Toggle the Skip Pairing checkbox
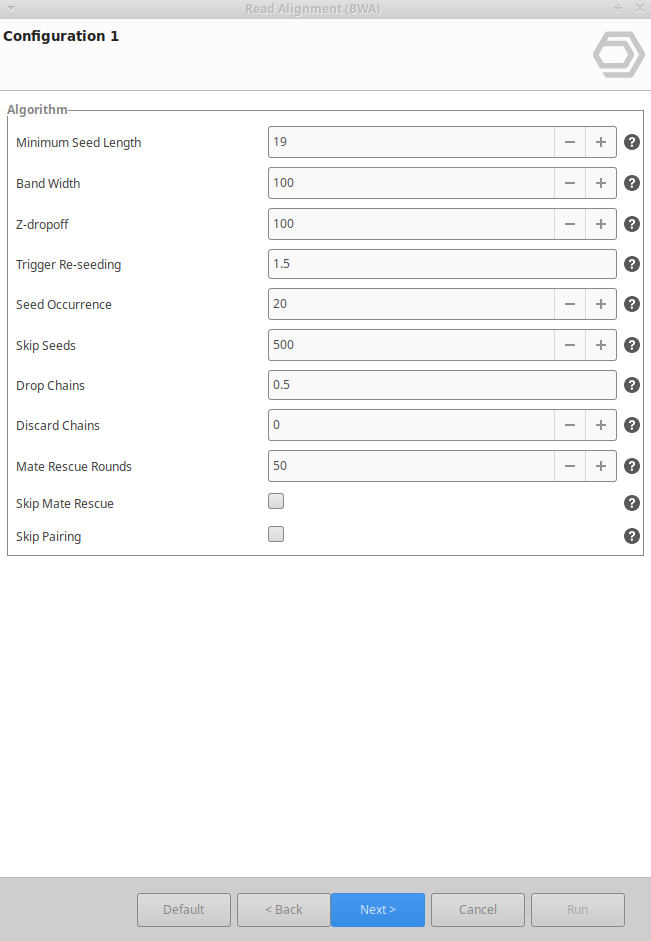 pos(275,534)
